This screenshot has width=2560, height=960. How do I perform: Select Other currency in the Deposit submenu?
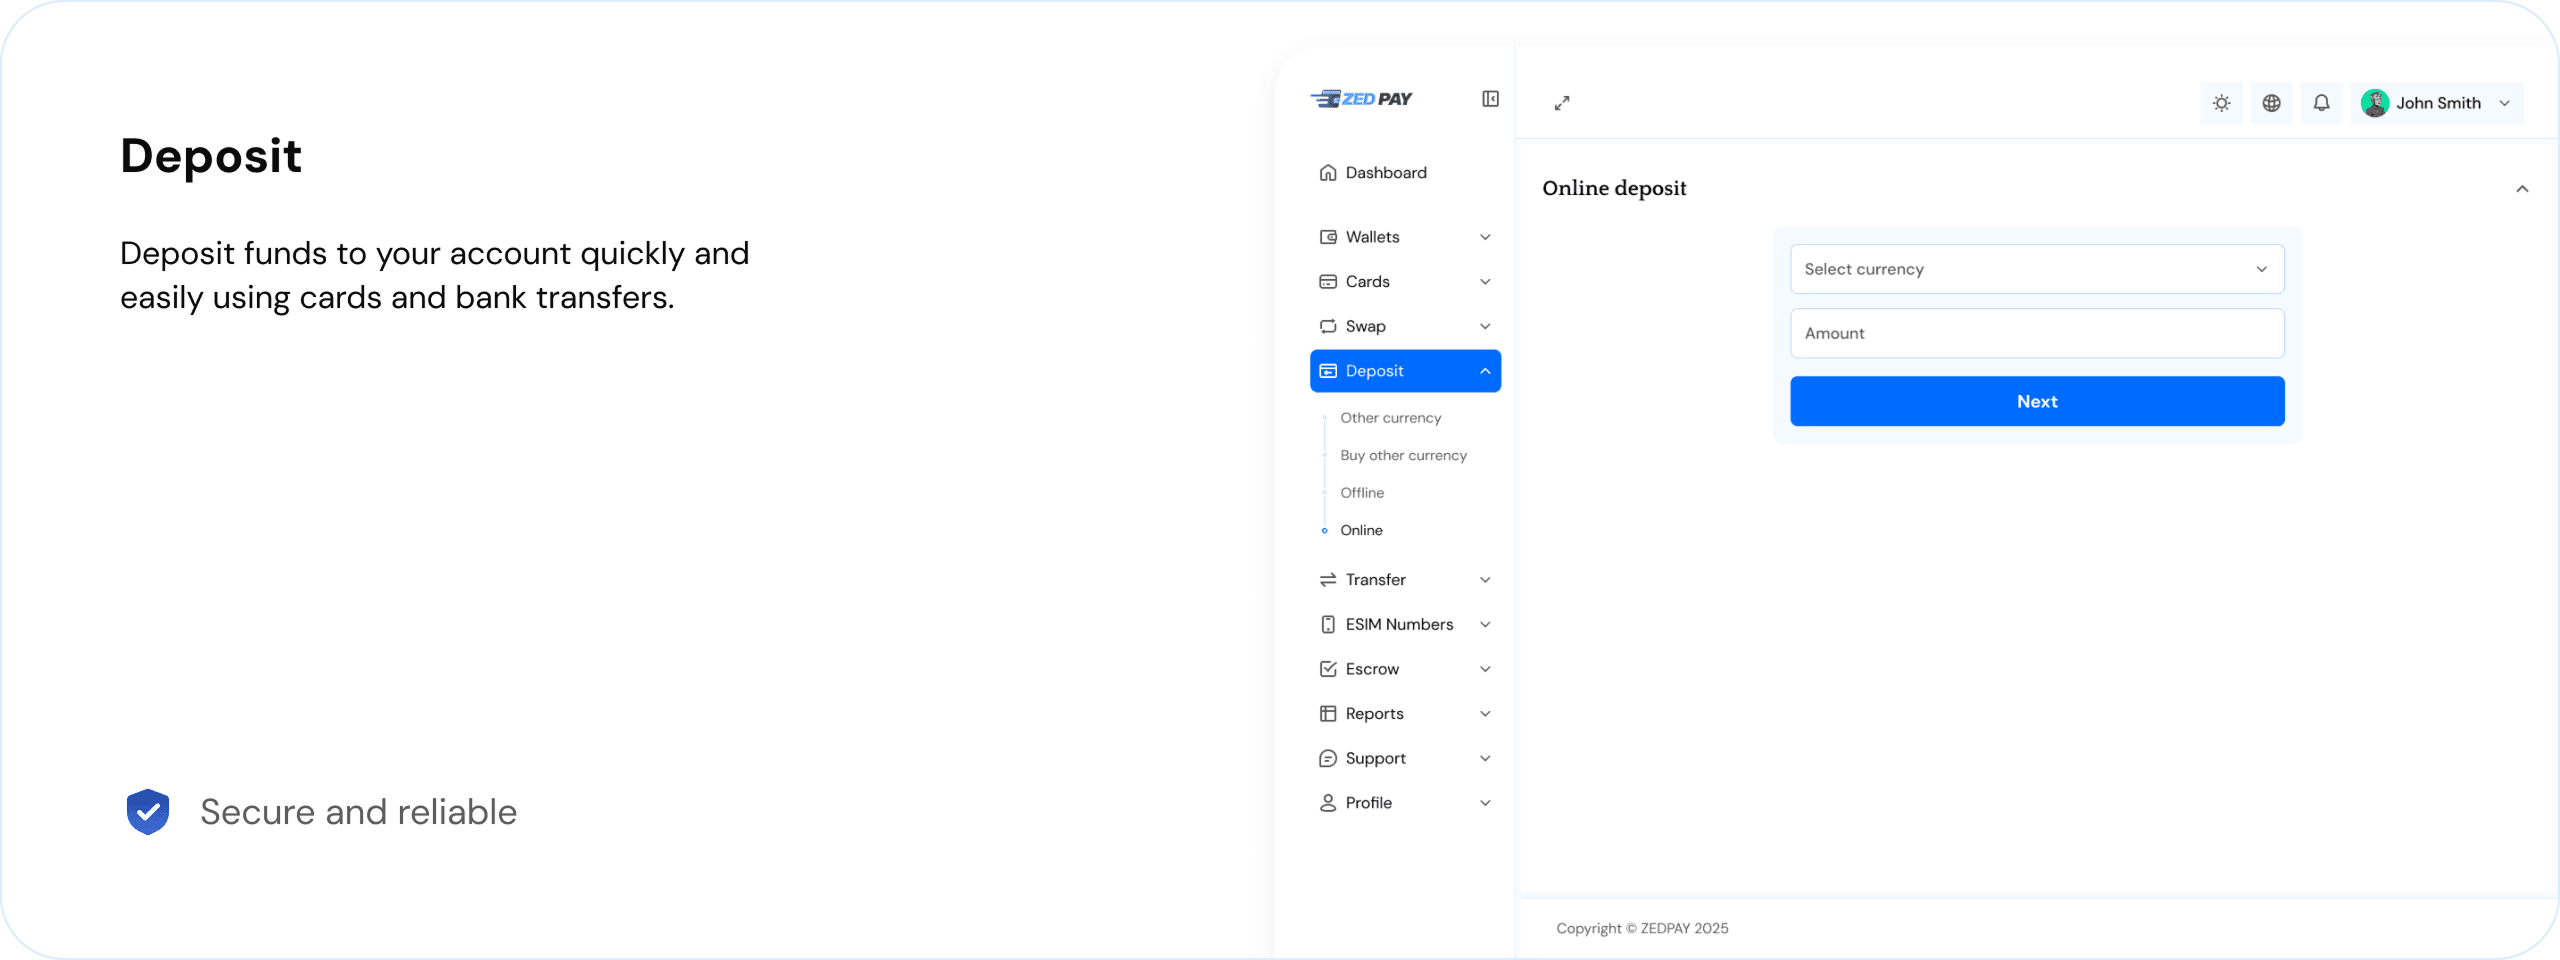tap(1390, 418)
